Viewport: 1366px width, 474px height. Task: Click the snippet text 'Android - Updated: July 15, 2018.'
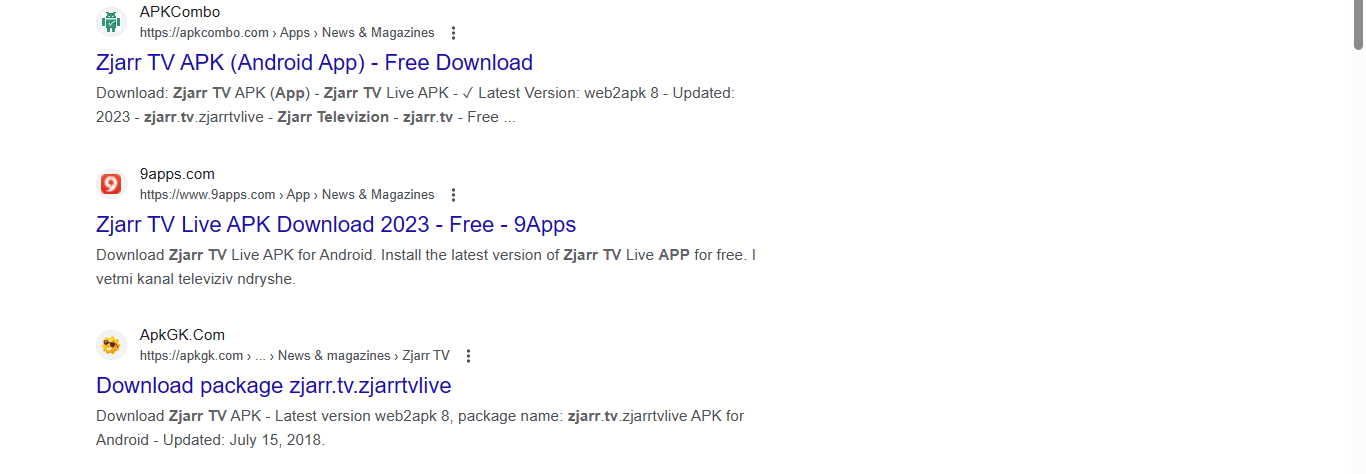(211, 440)
